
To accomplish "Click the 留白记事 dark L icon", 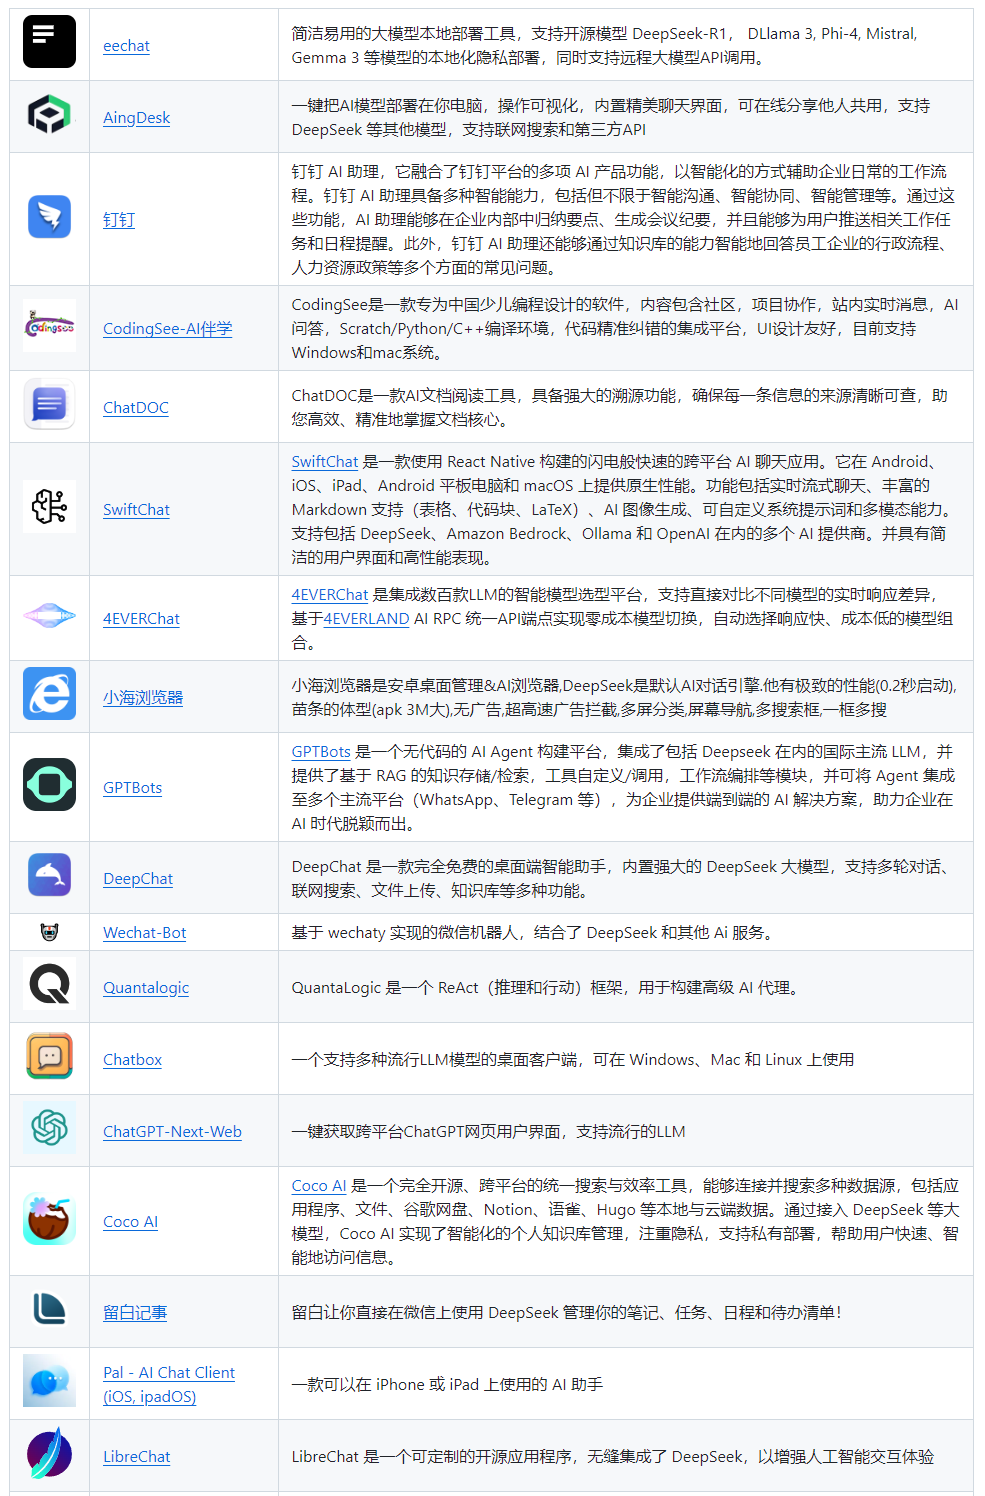I will point(49,1309).
